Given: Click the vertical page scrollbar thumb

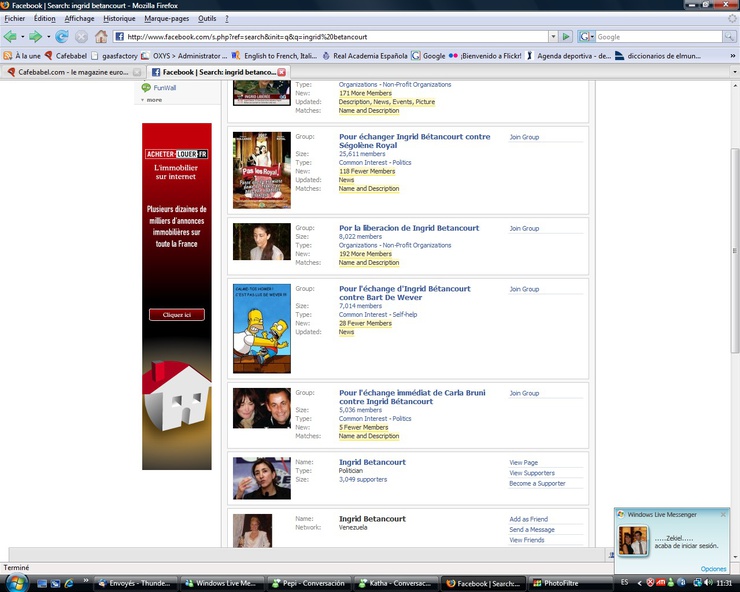Looking at the screenshot, I should (735, 250).
